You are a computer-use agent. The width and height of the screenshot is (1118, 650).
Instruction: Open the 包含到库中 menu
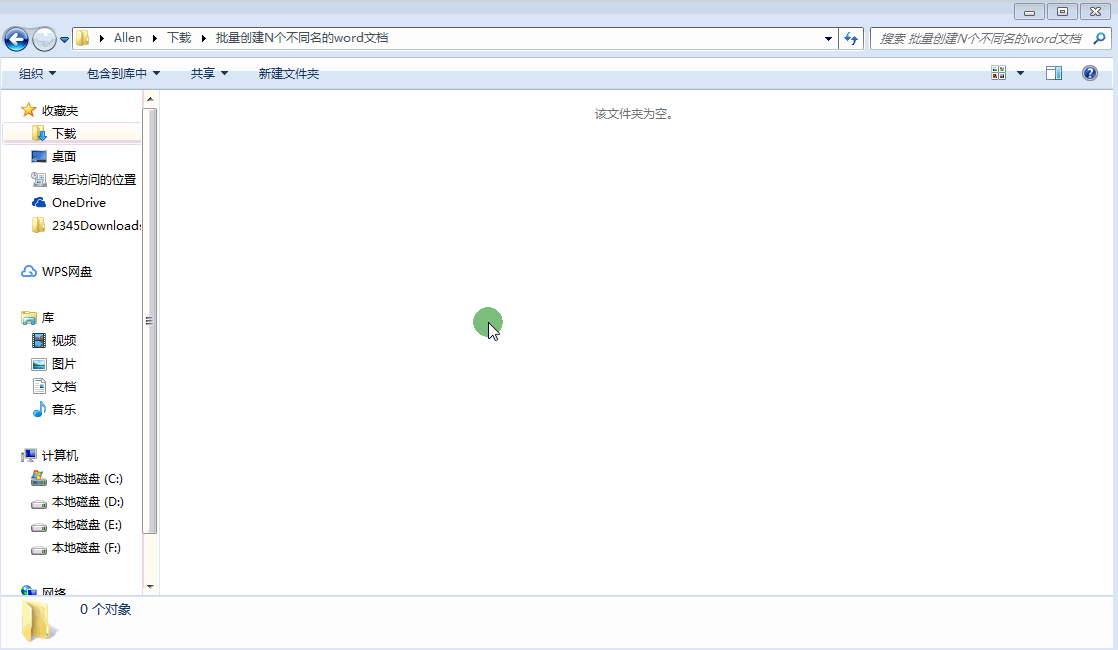tap(123, 73)
